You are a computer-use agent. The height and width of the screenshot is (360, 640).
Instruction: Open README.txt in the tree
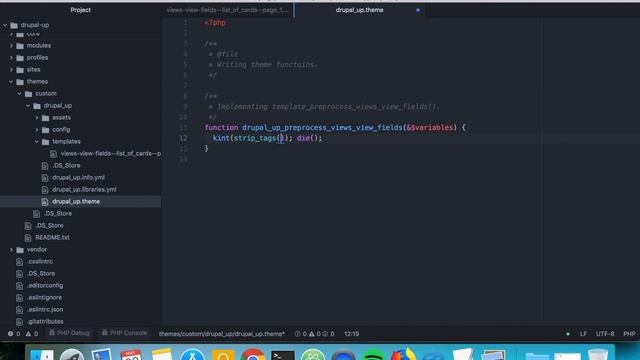(x=52, y=238)
